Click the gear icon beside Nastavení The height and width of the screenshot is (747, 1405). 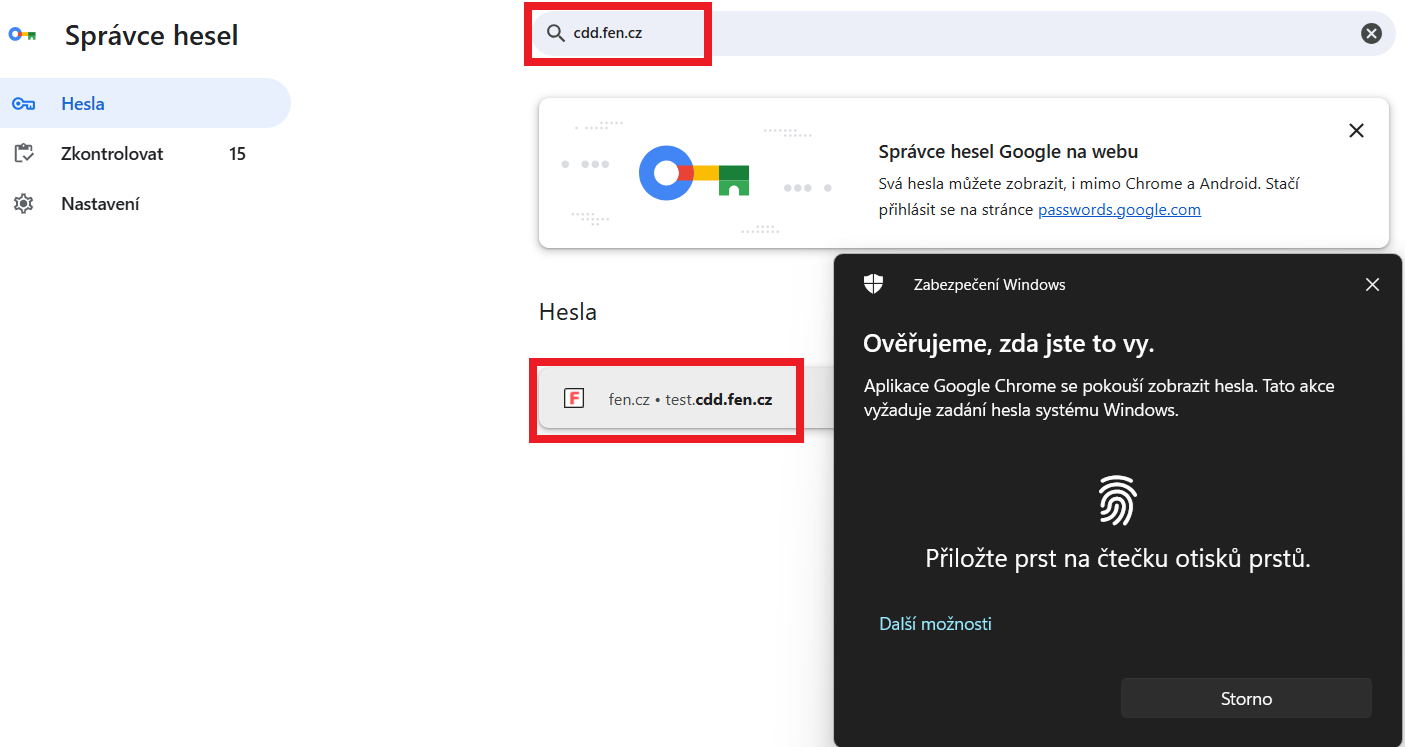[x=23, y=204]
